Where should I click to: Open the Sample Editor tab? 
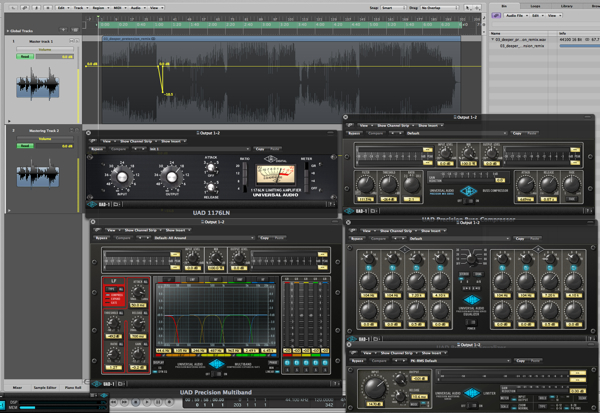(x=45, y=387)
